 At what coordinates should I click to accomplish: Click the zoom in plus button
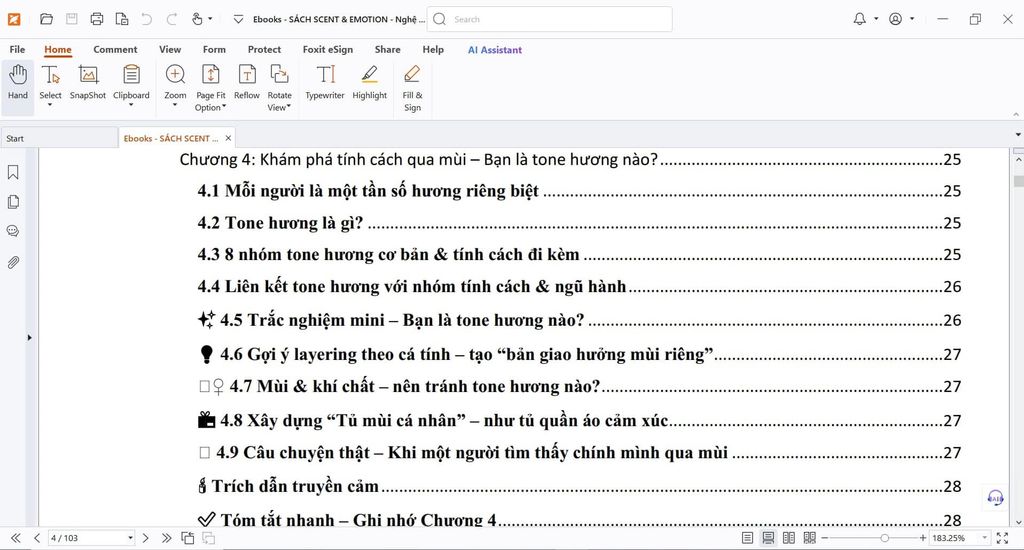pos(923,538)
